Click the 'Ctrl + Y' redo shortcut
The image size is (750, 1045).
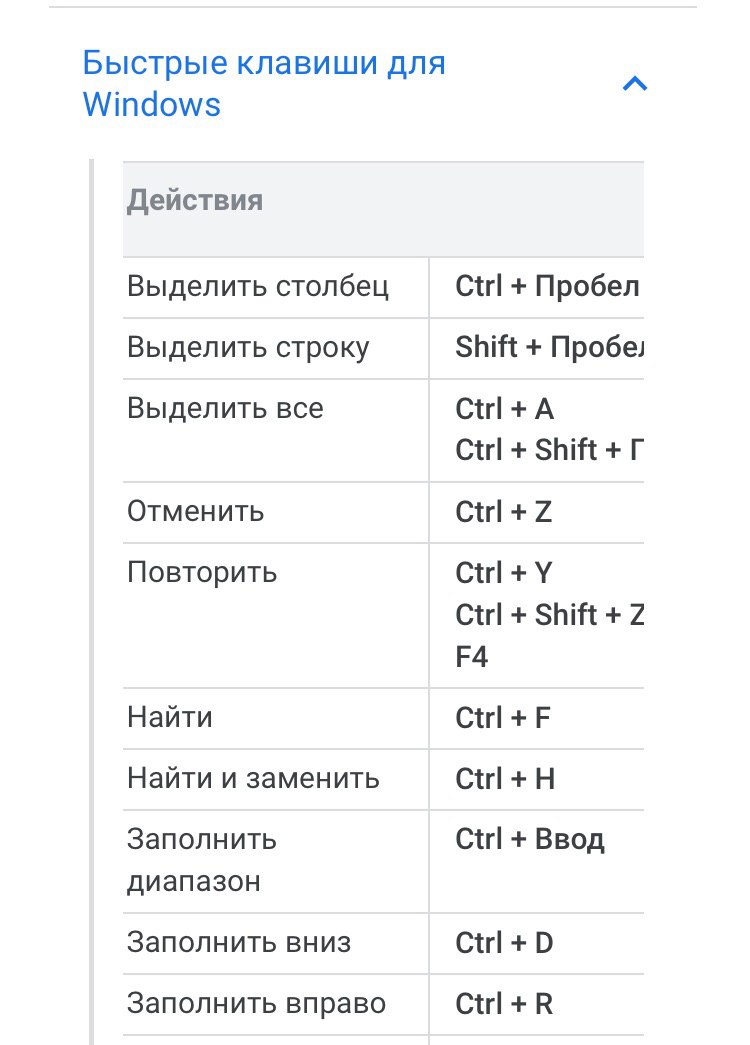click(504, 573)
